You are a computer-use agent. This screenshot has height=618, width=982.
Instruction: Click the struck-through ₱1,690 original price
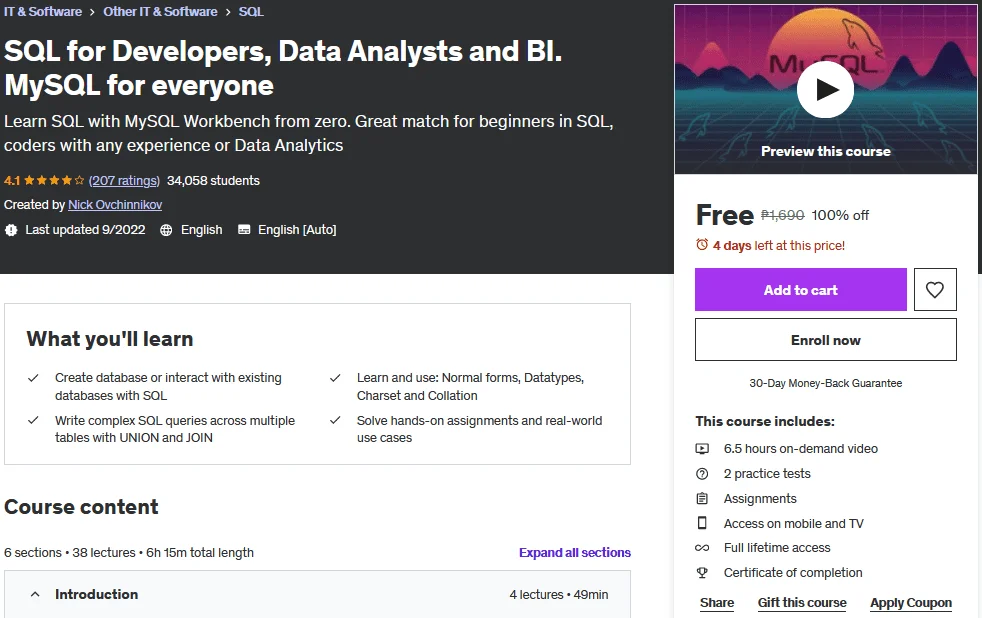782,215
